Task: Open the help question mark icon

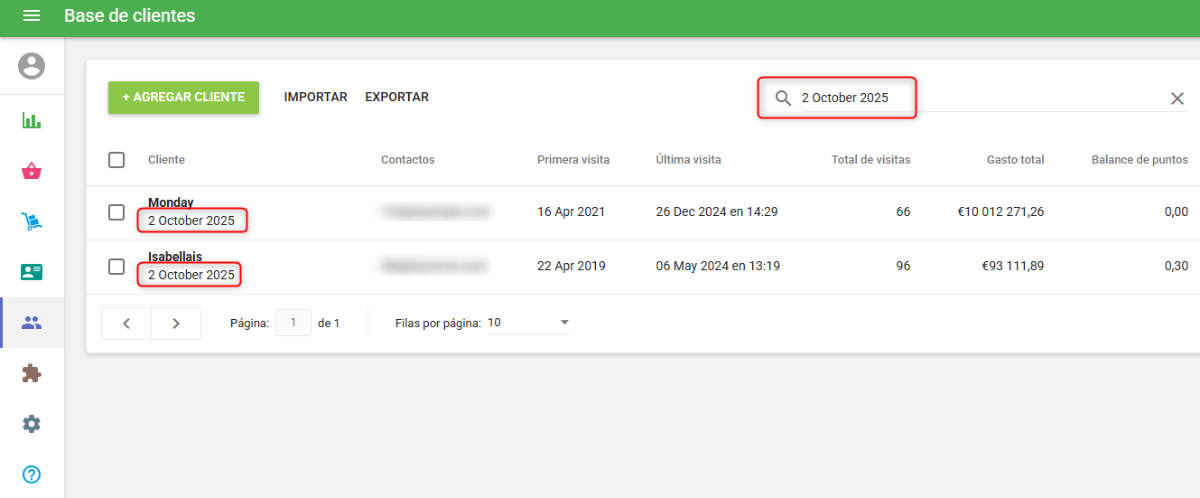Action: point(32,474)
